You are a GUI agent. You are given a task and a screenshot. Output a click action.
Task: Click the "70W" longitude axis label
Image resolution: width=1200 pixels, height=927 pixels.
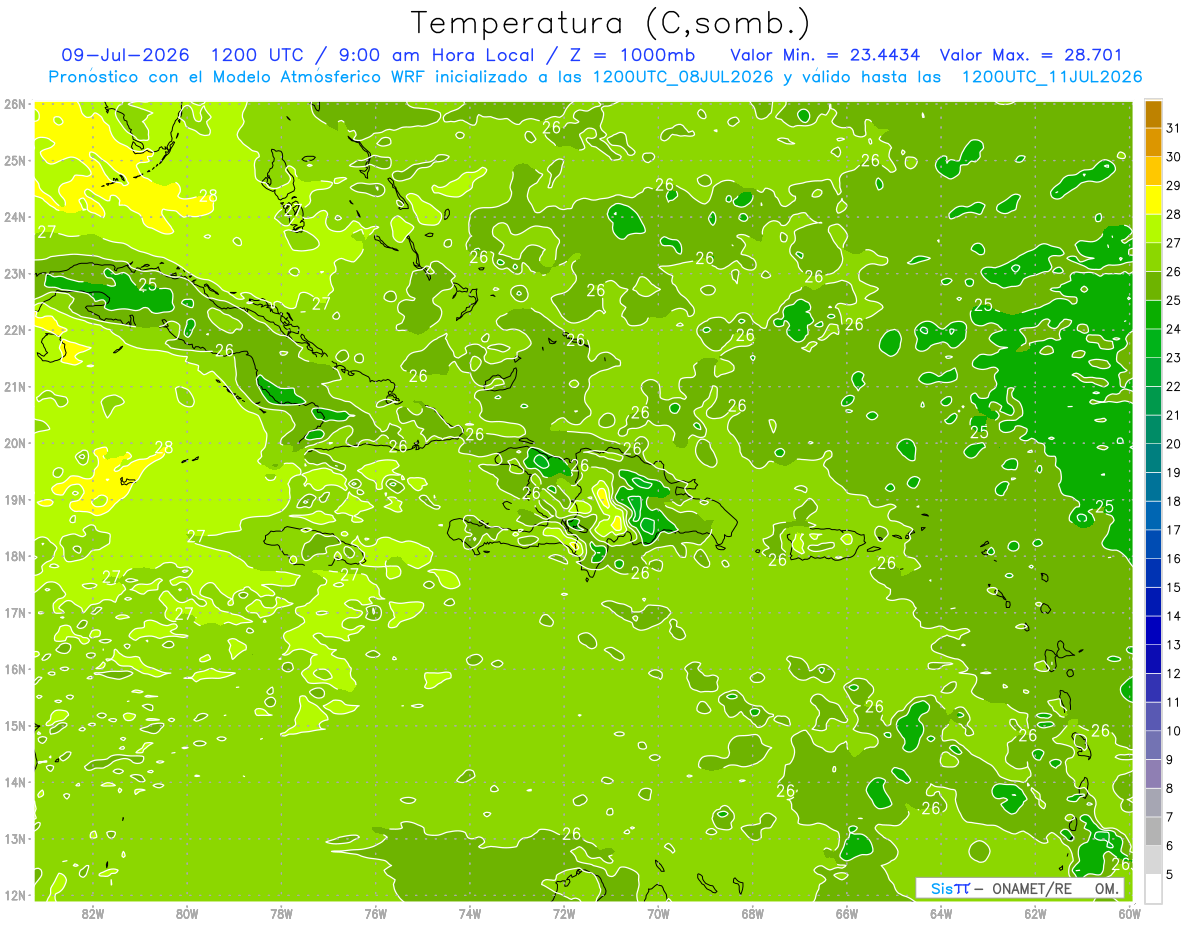(658, 914)
